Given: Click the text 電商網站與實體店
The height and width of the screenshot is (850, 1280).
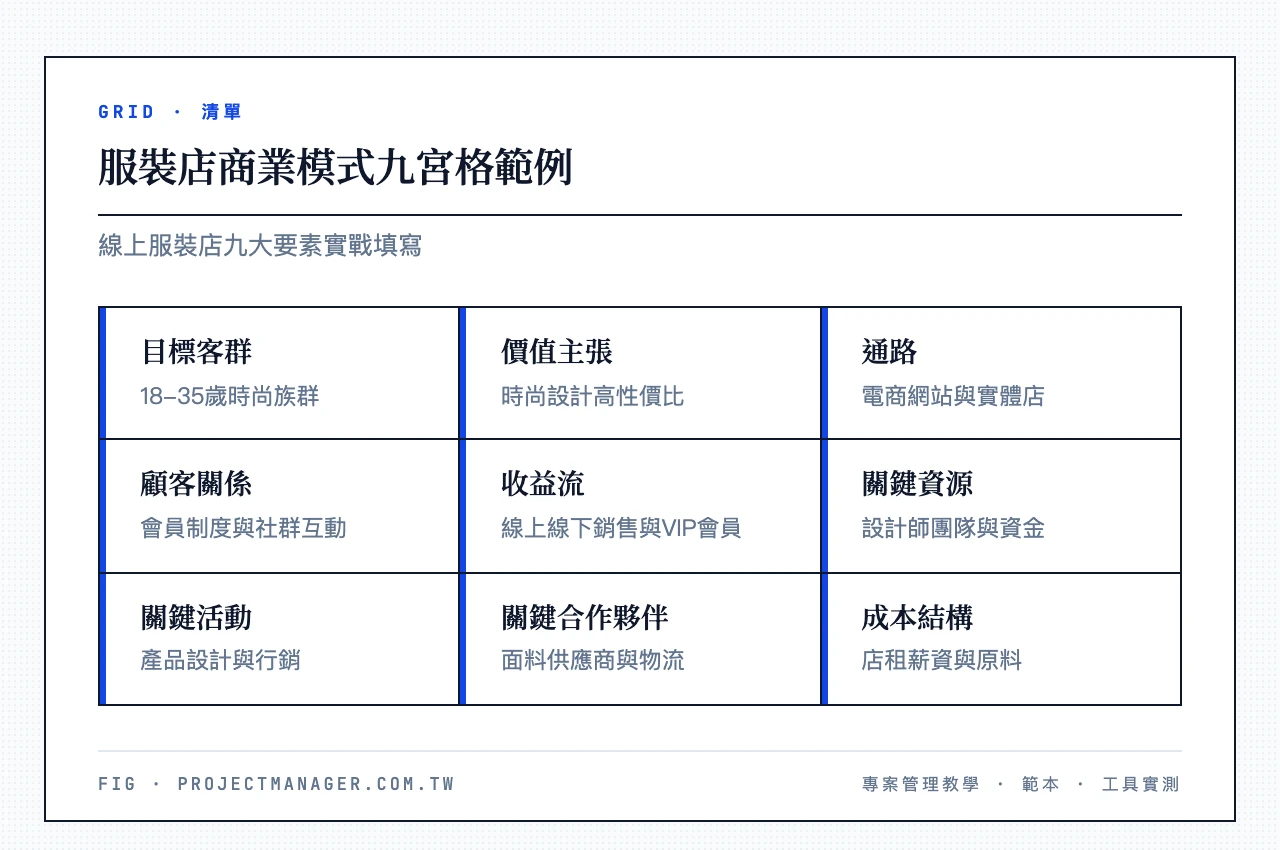Looking at the screenshot, I should [953, 396].
